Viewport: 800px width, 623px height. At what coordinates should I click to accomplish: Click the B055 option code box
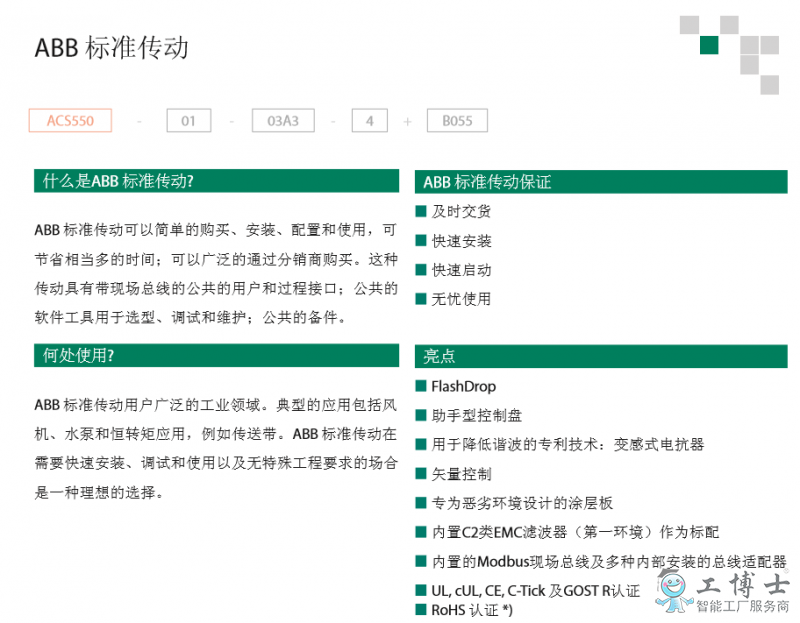[x=457, y=120]
